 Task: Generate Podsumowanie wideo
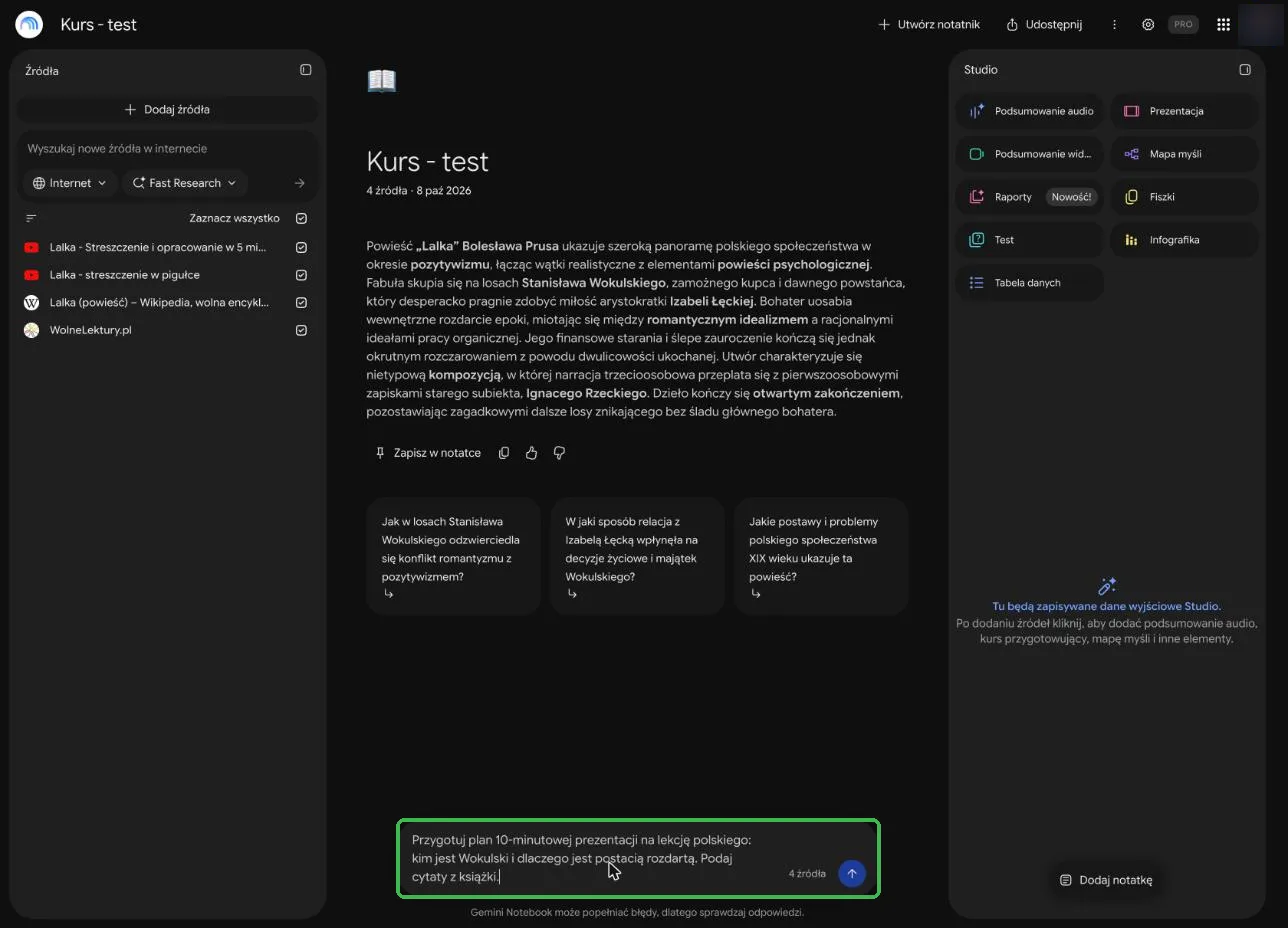coord(1030,154)
